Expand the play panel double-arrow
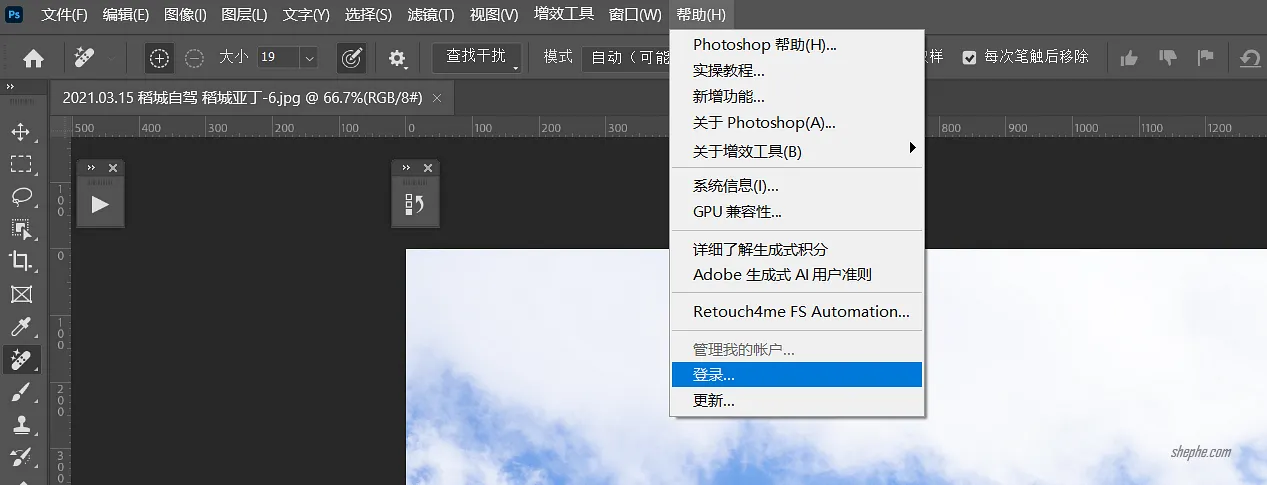1267x485 pixels. 91,168
